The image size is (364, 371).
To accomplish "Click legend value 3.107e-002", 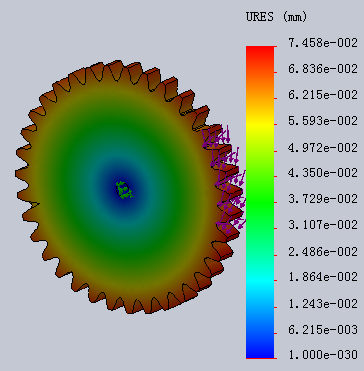I will tap(323, 225).
